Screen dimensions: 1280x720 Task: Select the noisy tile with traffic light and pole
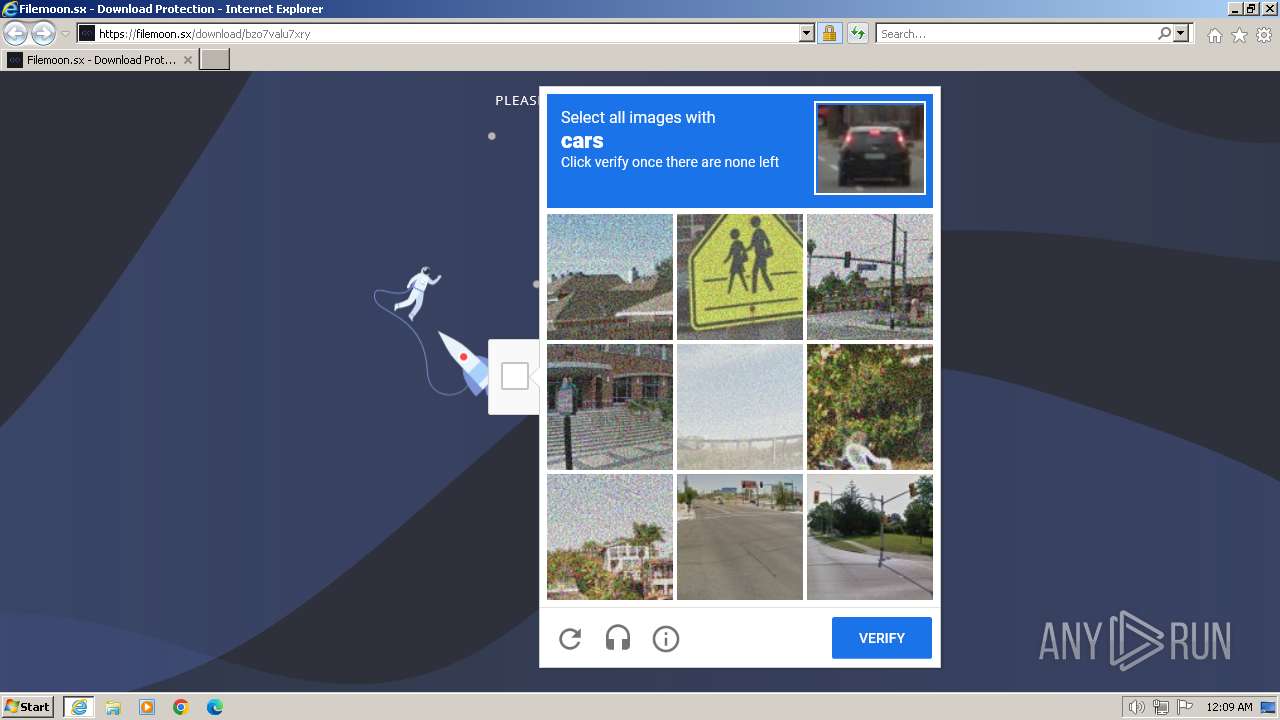tap(870, 277)
